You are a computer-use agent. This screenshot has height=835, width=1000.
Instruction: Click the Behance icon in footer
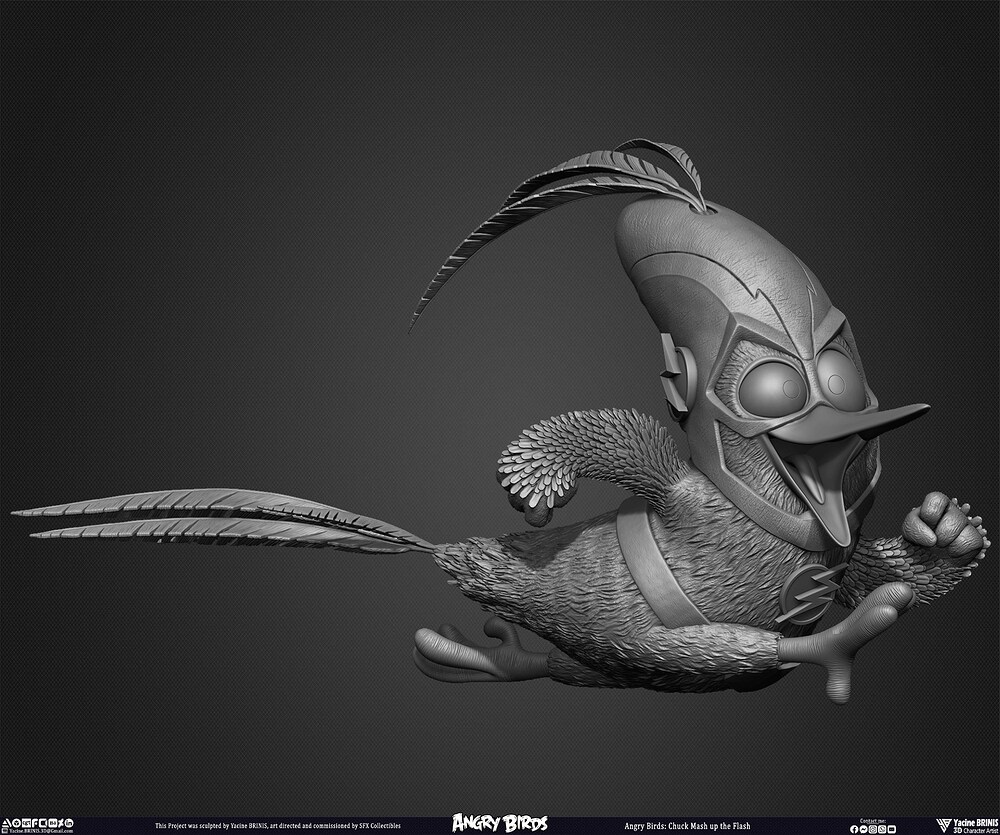tap(53, 823)
